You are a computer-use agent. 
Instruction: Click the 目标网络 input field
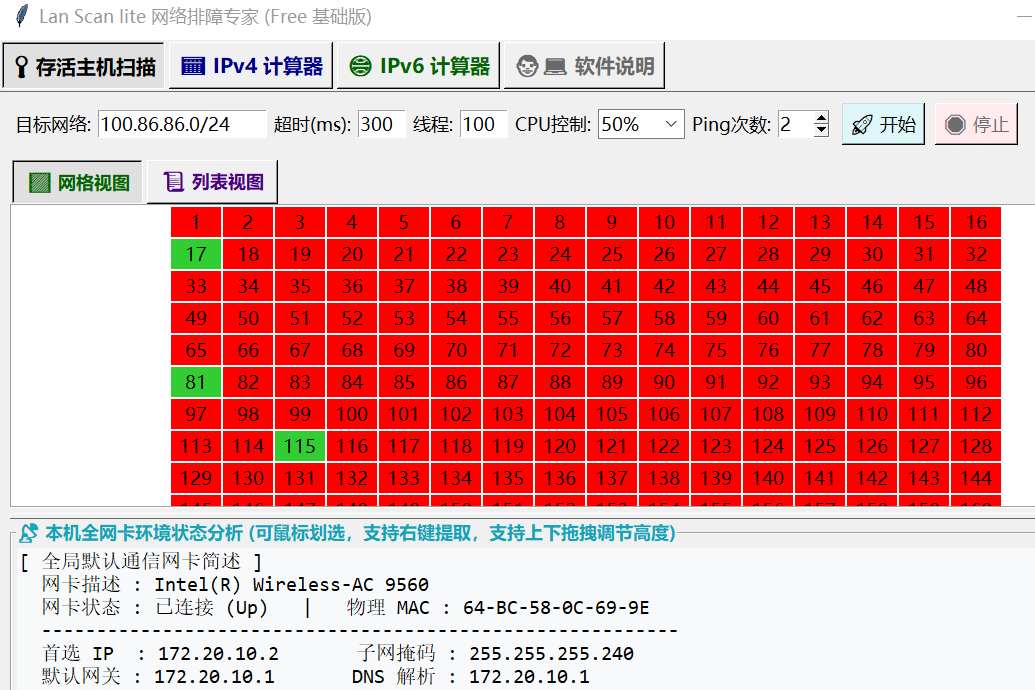182,124
